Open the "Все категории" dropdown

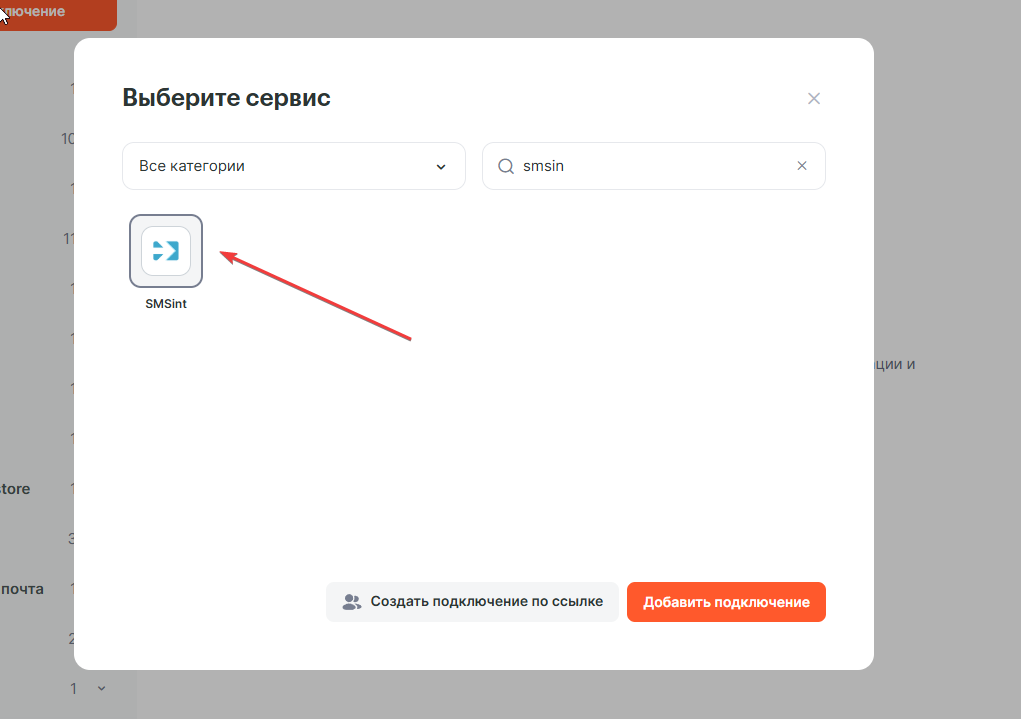click(x=293, y=166)
